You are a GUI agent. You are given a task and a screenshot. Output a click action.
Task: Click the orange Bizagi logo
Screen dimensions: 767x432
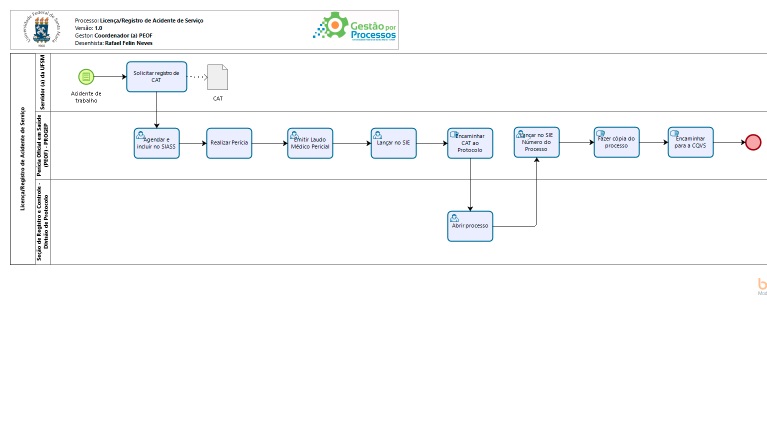(x=762, y=285)
